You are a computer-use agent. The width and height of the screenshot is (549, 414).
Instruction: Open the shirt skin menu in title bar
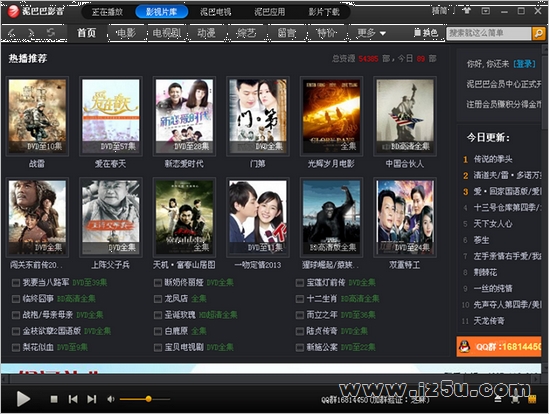click(466, 11)
